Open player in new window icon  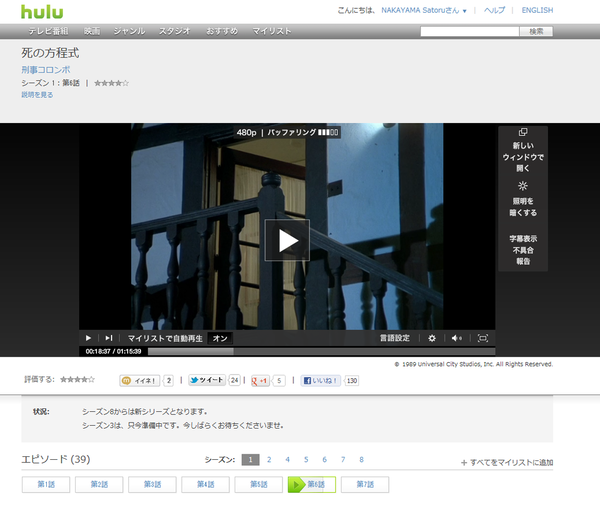click(x=523, y=132)
